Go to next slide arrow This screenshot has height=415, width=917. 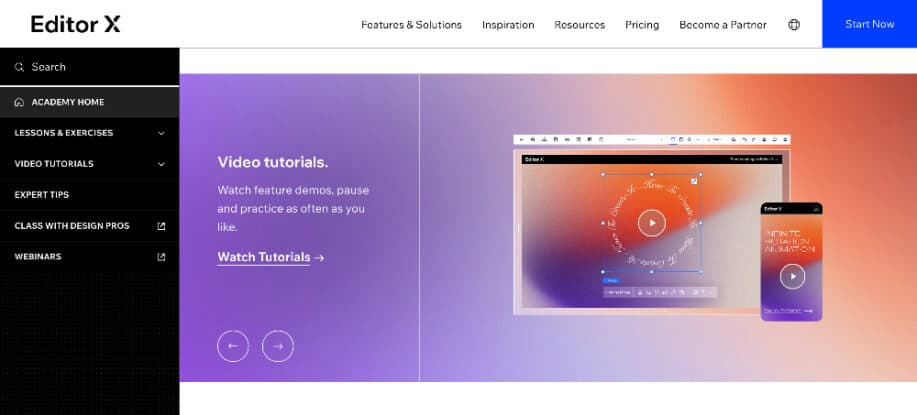tap(278, 346)
